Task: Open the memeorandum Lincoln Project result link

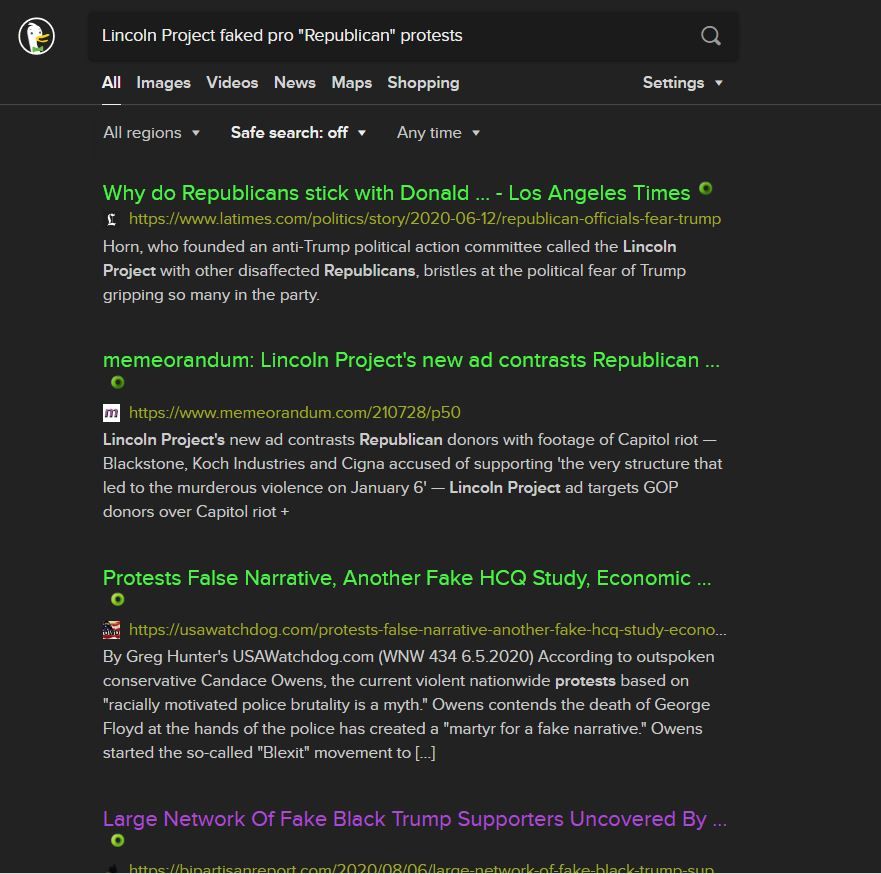Action: 410,360
